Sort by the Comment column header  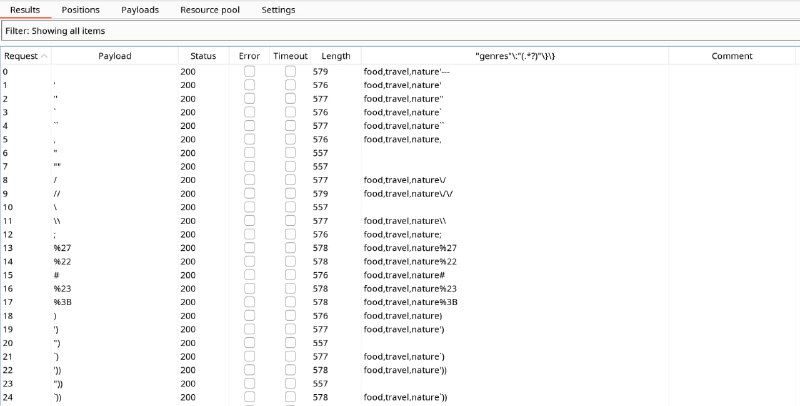pos(732,56)
